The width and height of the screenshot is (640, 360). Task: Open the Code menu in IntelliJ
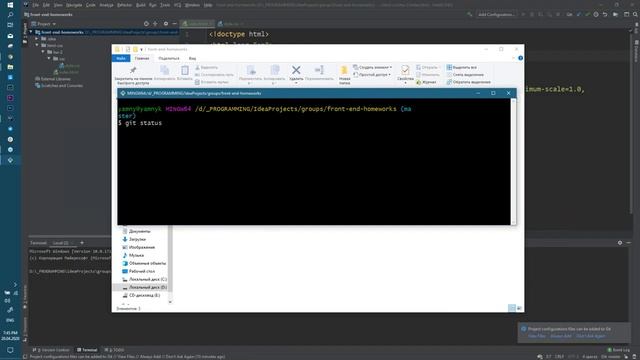pos(91,5)
